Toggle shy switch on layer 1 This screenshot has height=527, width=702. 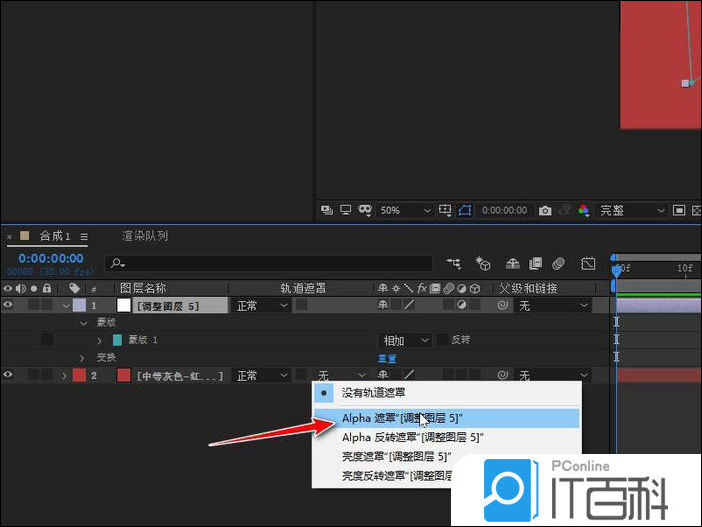tap(383, 305)
